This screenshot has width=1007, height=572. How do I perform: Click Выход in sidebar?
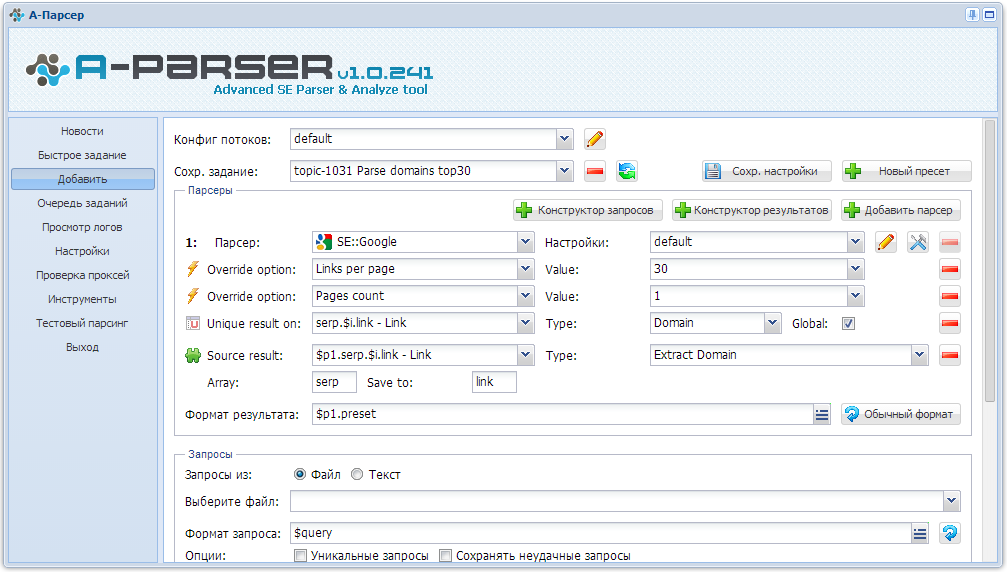pyautogui.click(x=82, y=347)
